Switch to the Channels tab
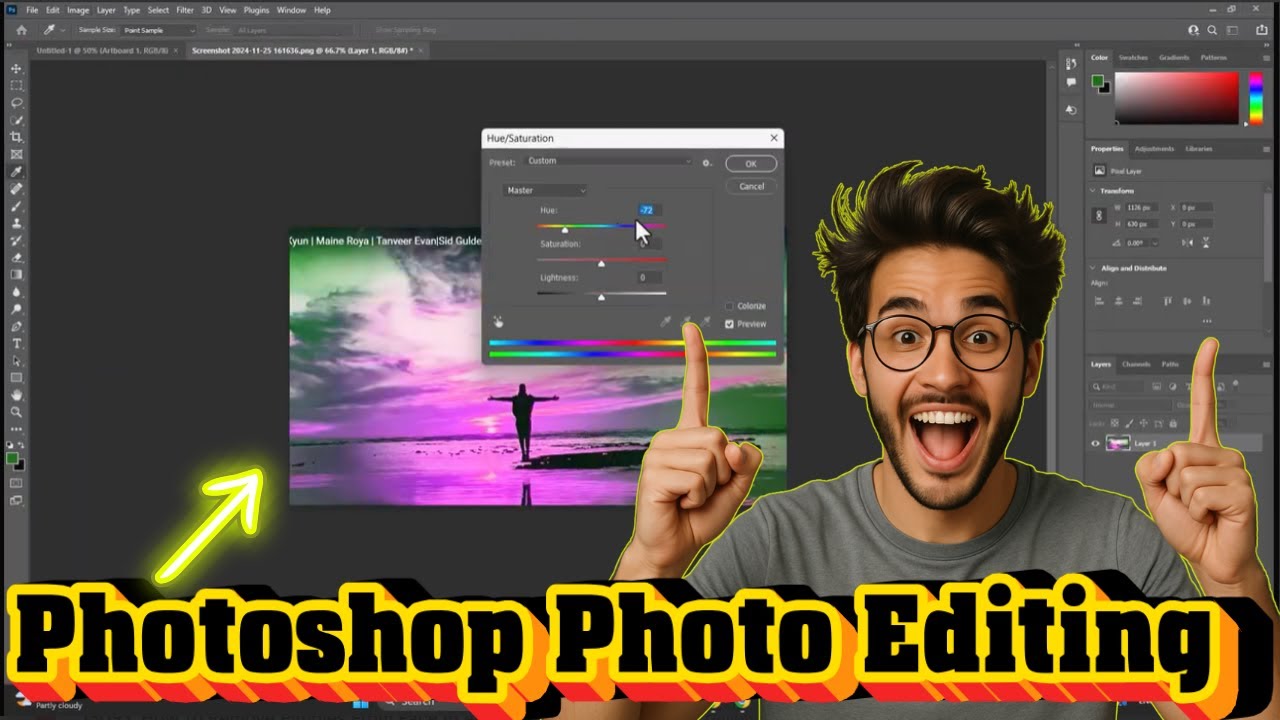This screenshot has width=1280, height=720. point(1136,364)
